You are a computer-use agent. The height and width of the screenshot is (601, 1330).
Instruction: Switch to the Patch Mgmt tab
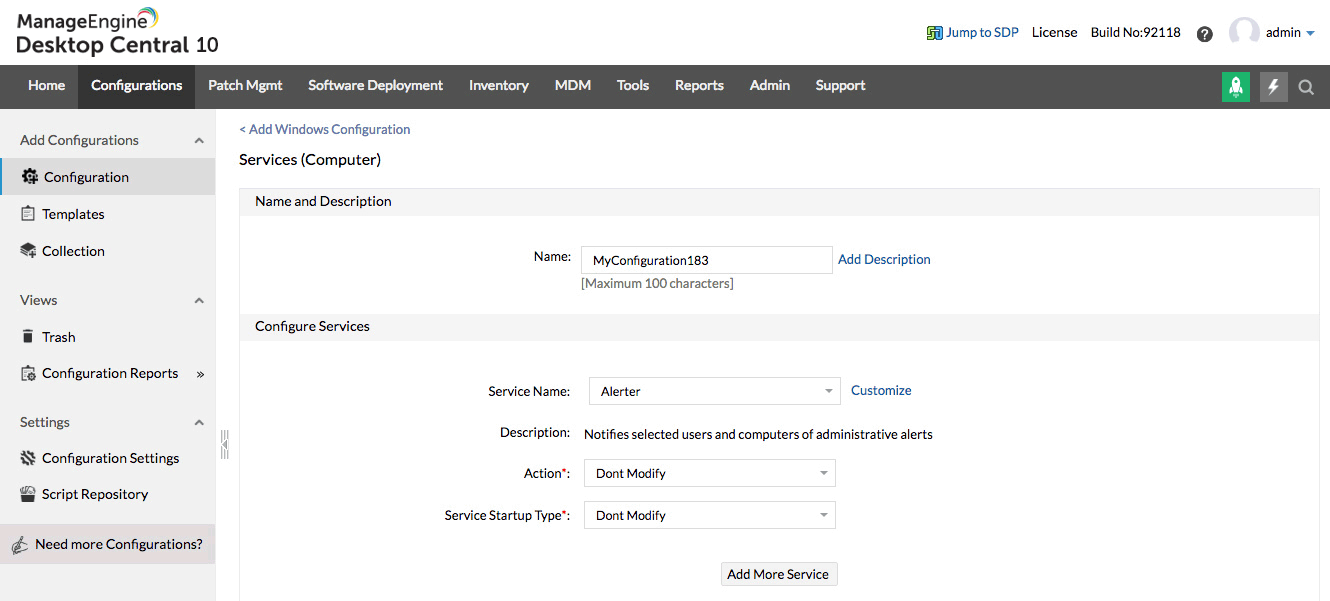click(245, 86)
